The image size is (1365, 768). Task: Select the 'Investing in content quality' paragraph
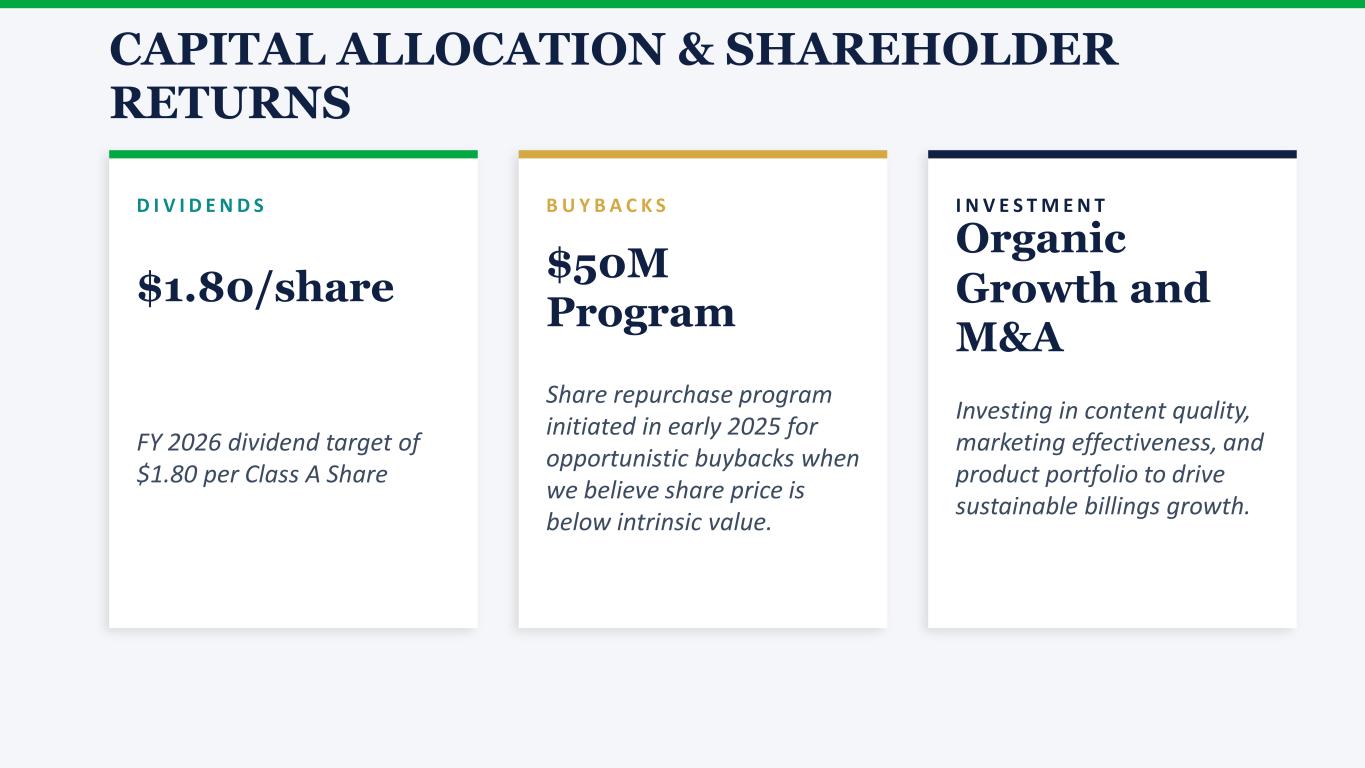click(x=1109, y=458)
